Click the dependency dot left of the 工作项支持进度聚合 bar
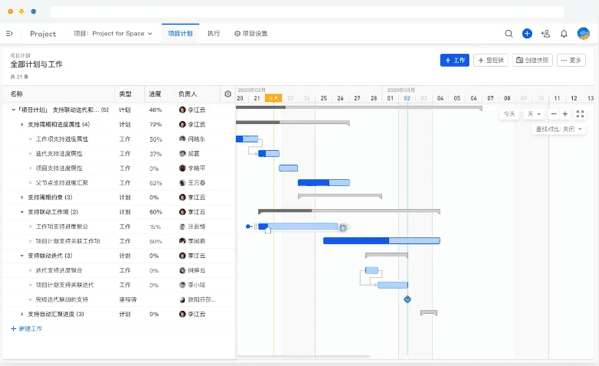The image size is (599, 366). [x=248, y=227]
